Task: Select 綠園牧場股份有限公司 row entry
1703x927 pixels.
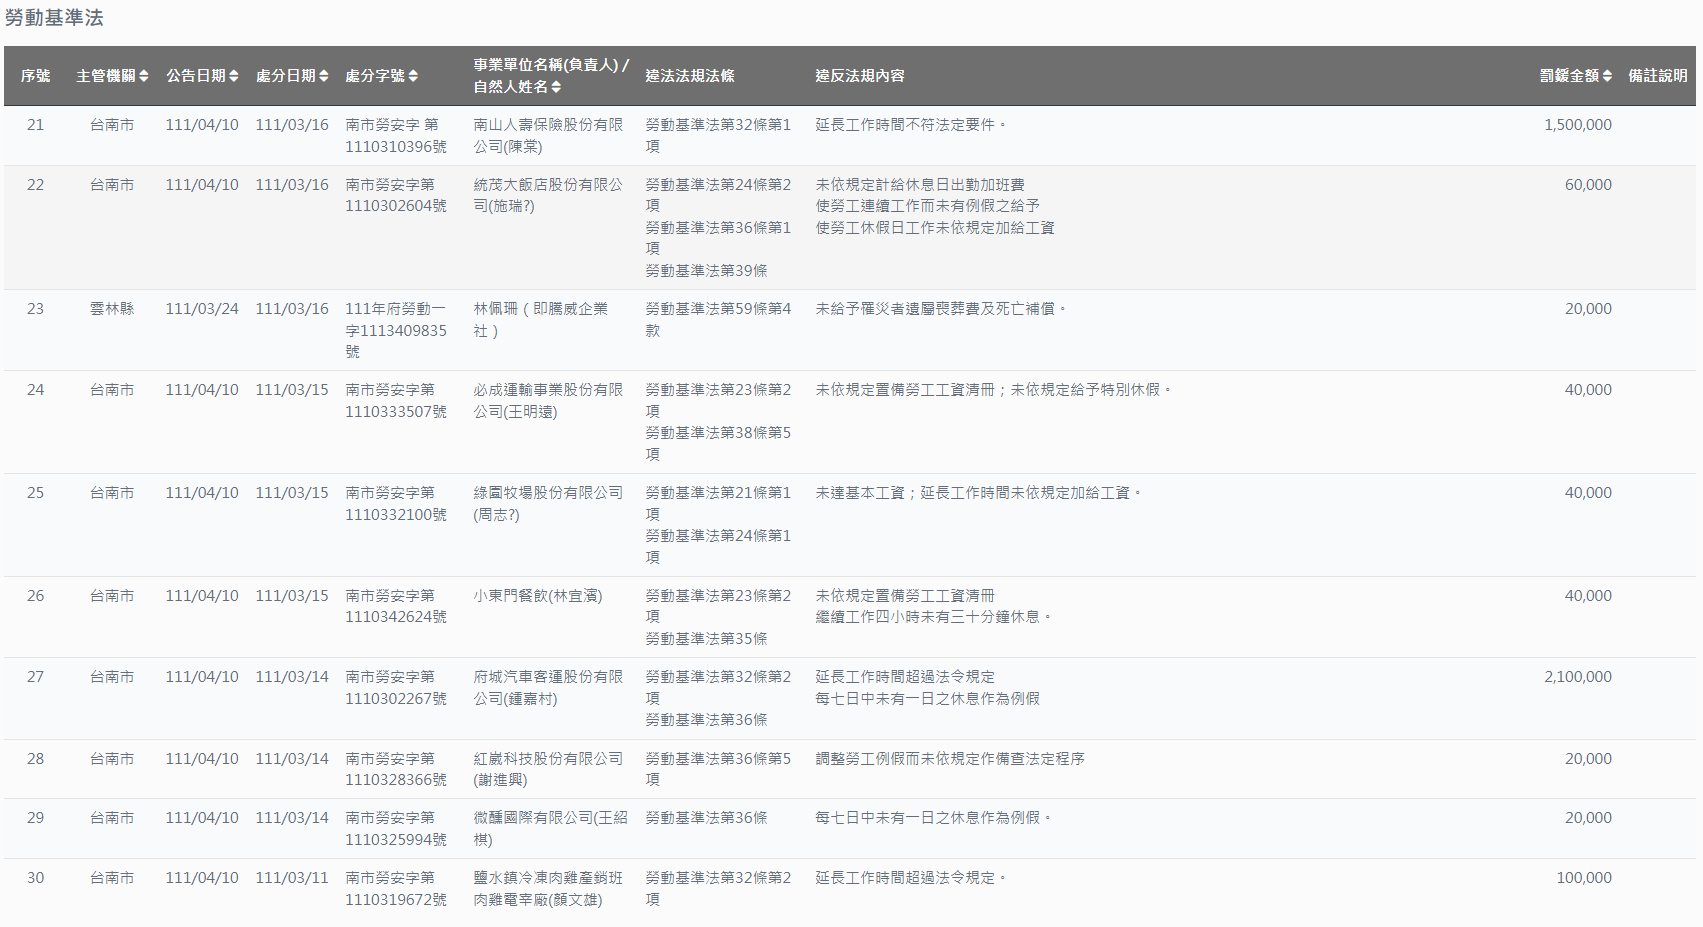Action: 547,503
